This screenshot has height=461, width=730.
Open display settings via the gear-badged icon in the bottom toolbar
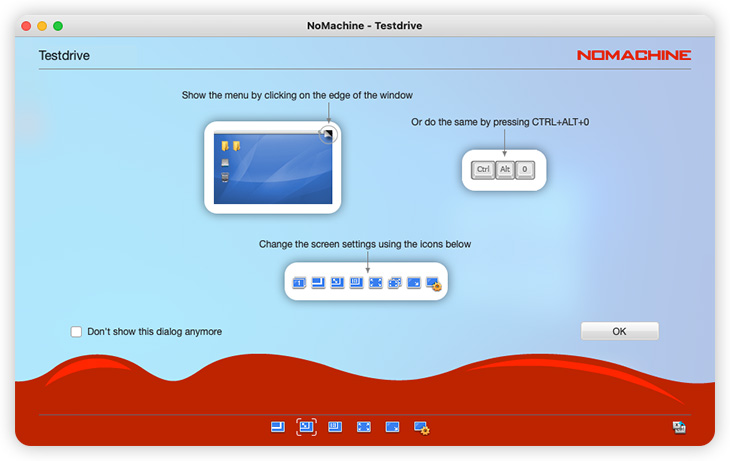click(422, 428)
